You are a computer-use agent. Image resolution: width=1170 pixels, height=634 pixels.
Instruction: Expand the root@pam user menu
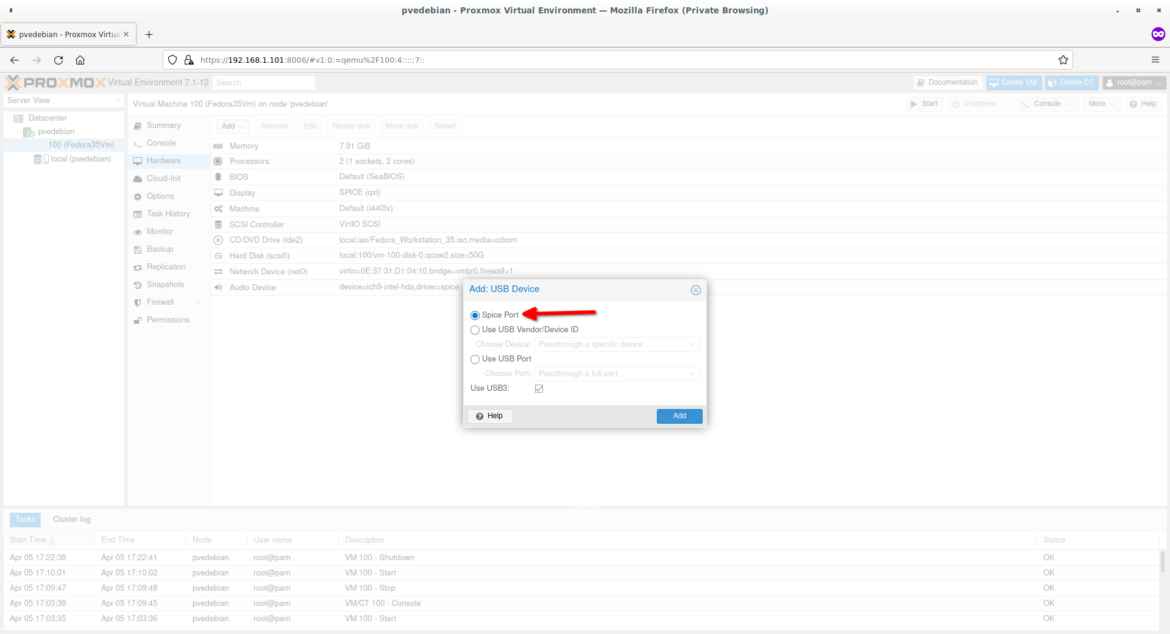(x=1133, y=82)
